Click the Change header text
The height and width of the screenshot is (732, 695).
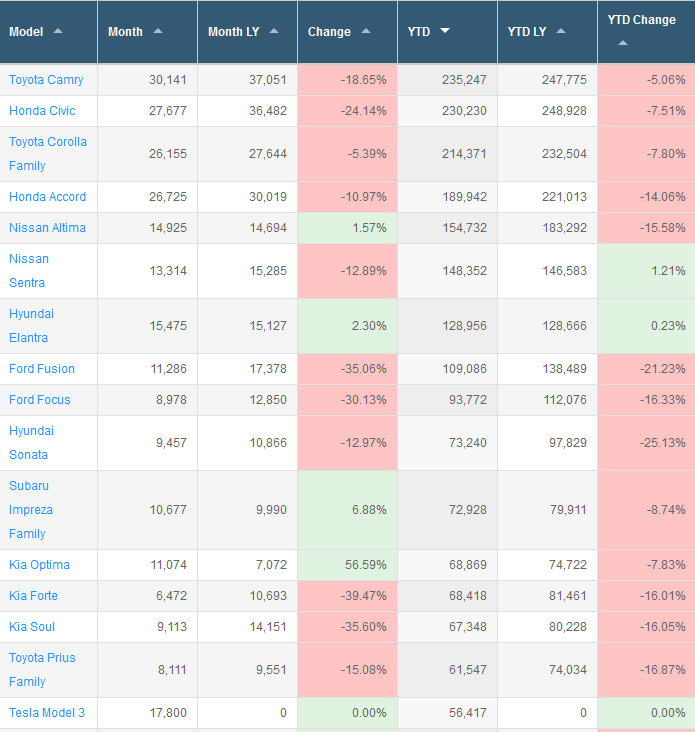pyautogui.click(x=330, y=32)
